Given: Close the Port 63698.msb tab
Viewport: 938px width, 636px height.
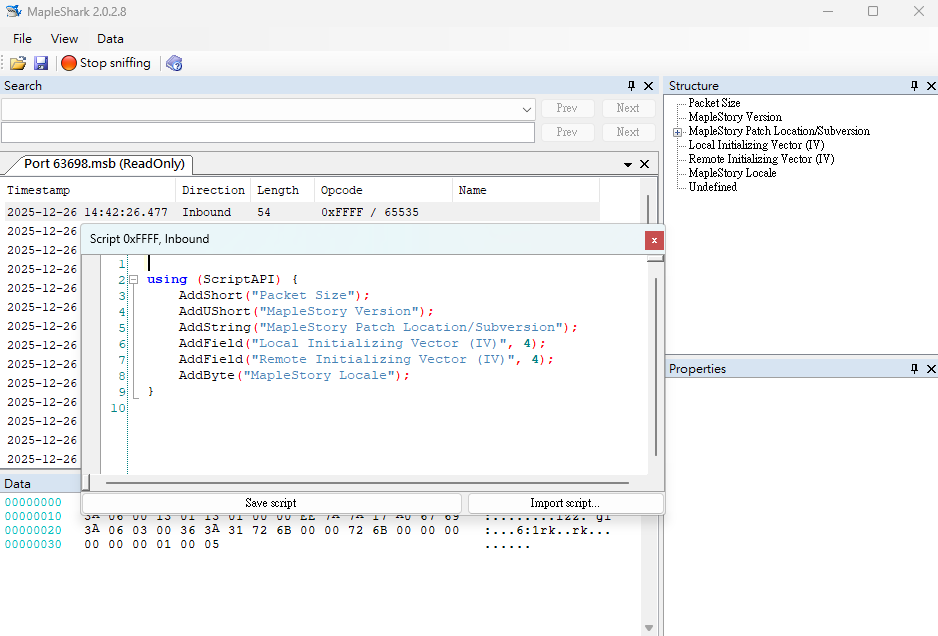Looking at the screenshot, I should click(x=644, y=164).
